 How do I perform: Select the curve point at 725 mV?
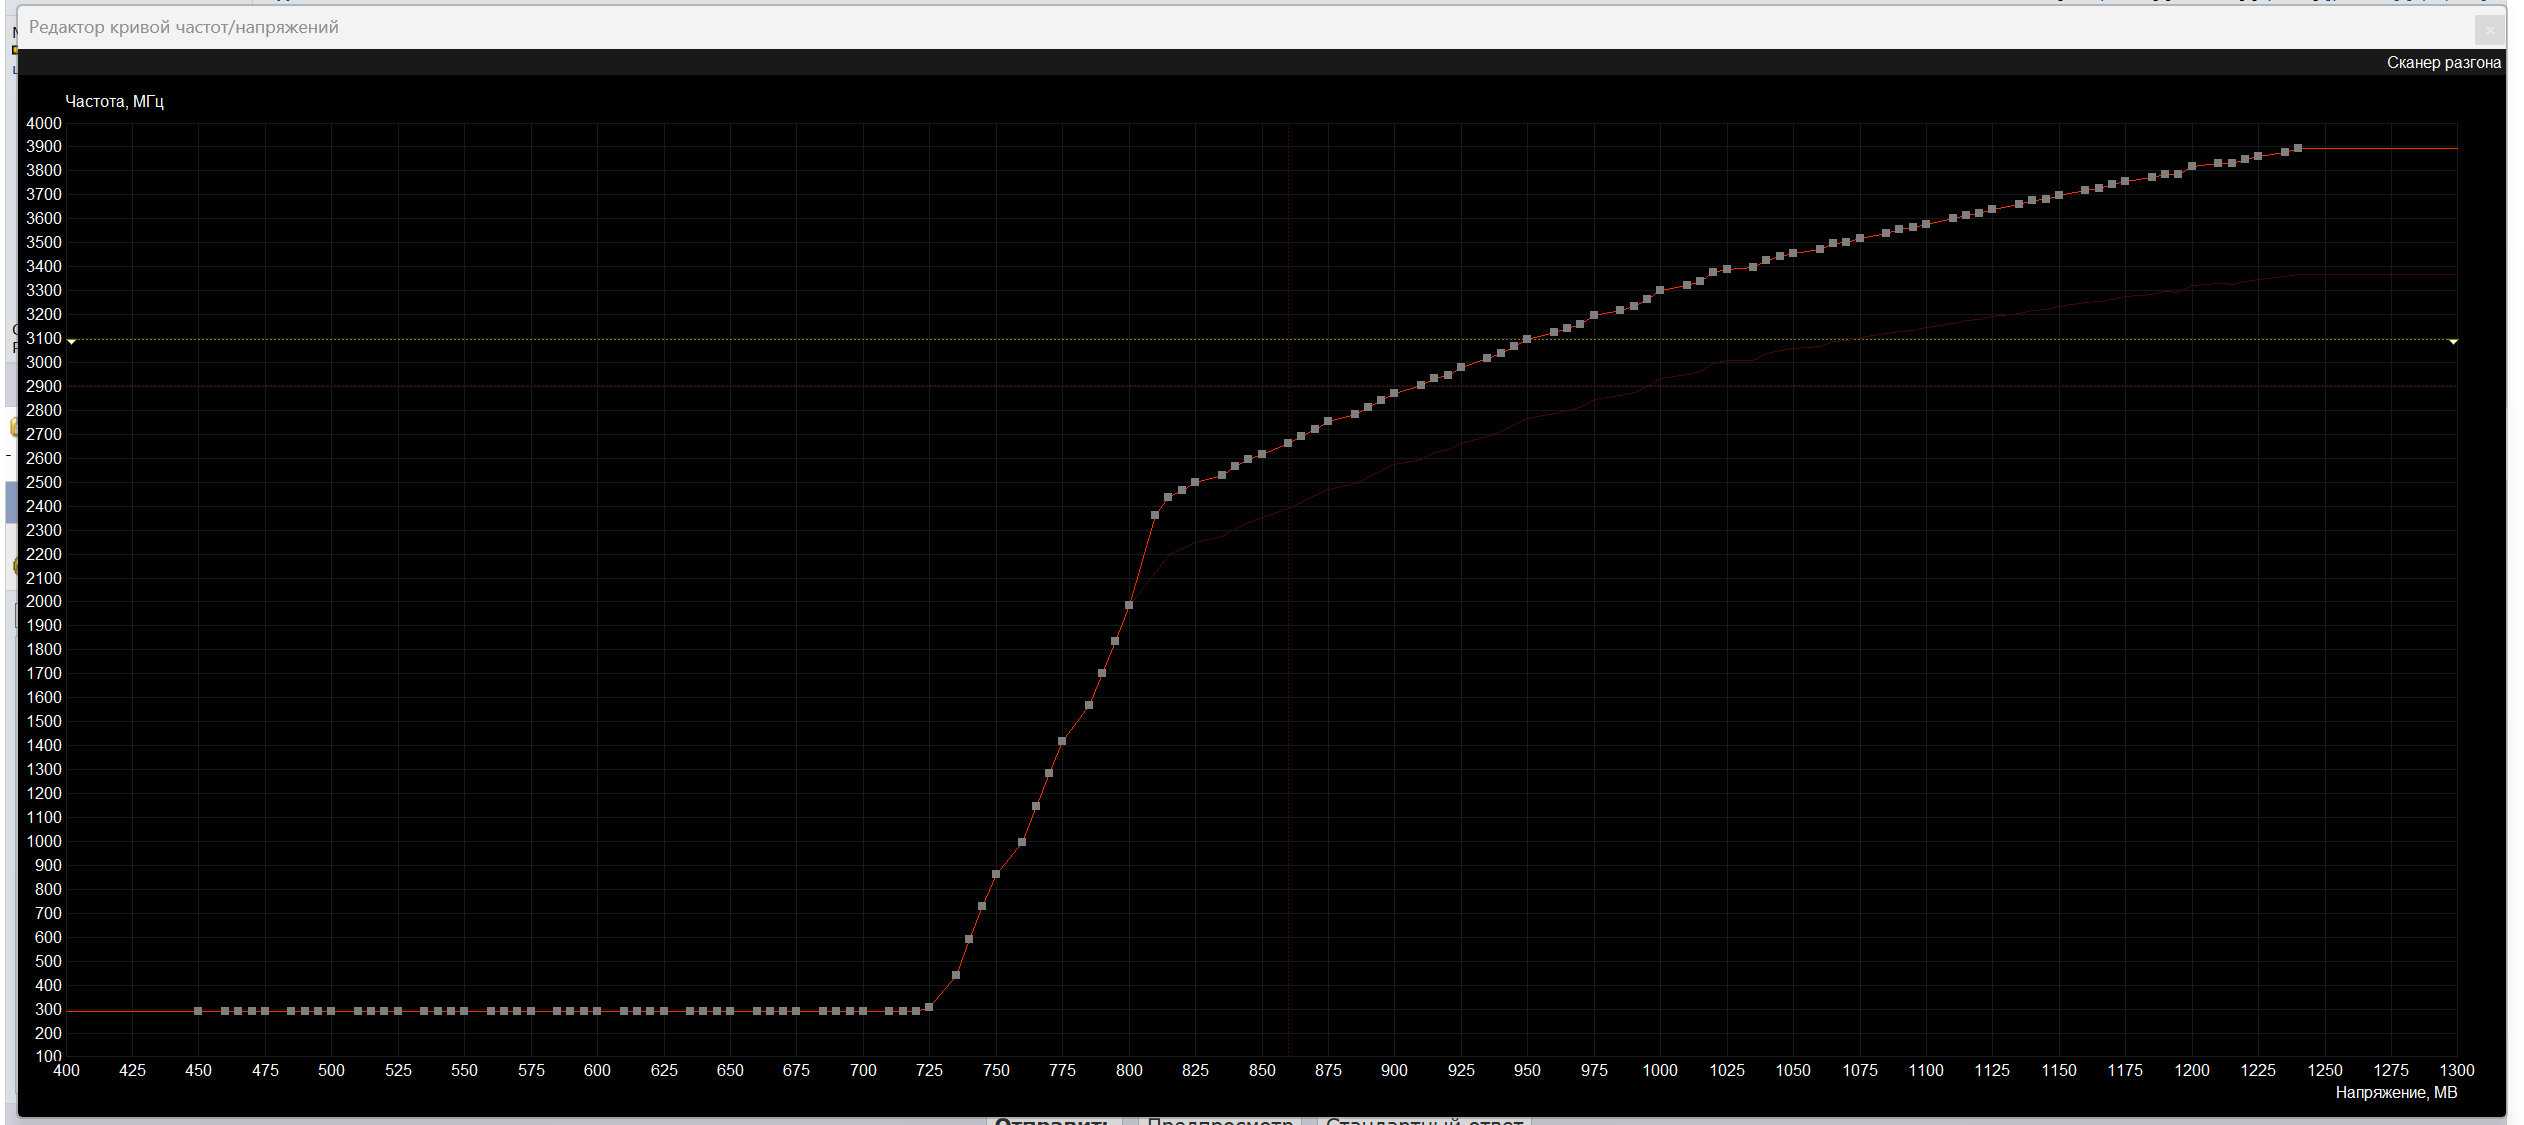(929, 1007)
